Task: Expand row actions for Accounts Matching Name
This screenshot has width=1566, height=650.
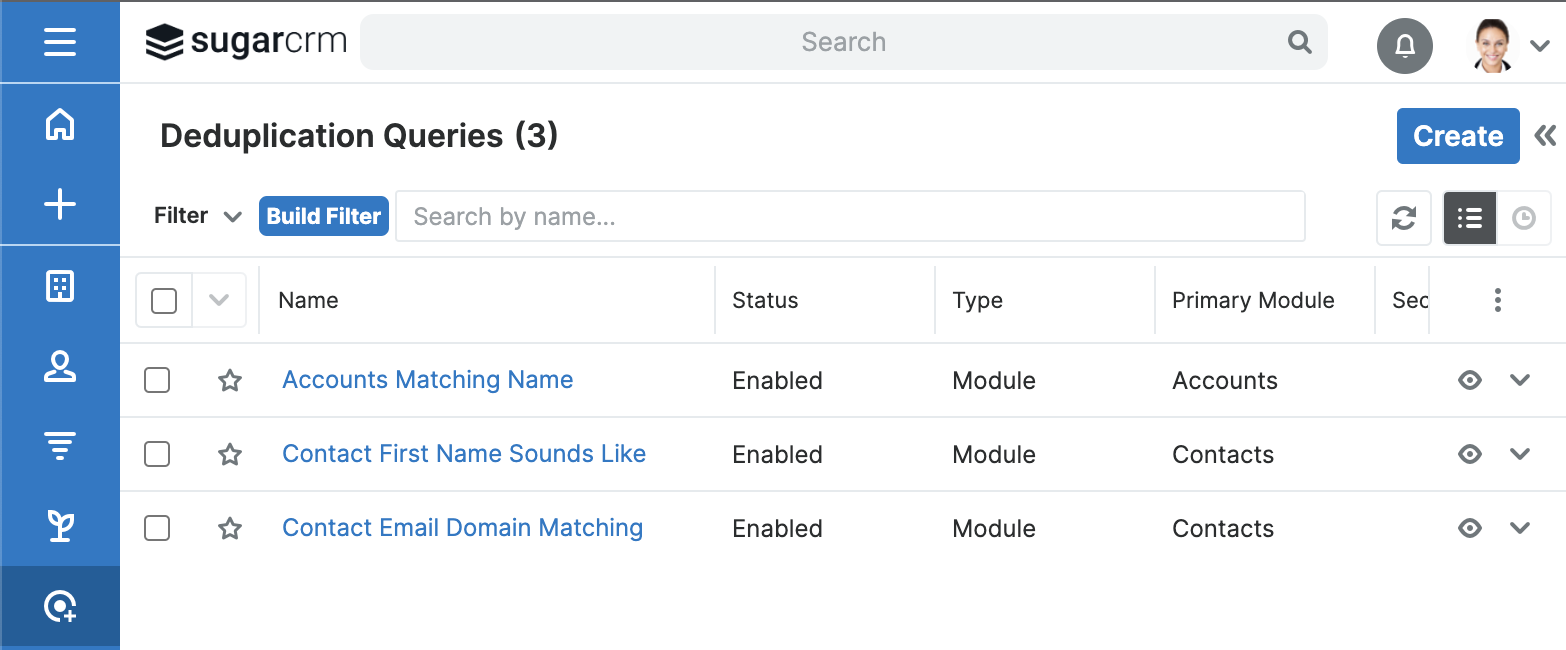Action: pyautogui.click(x=1520, y=380)
